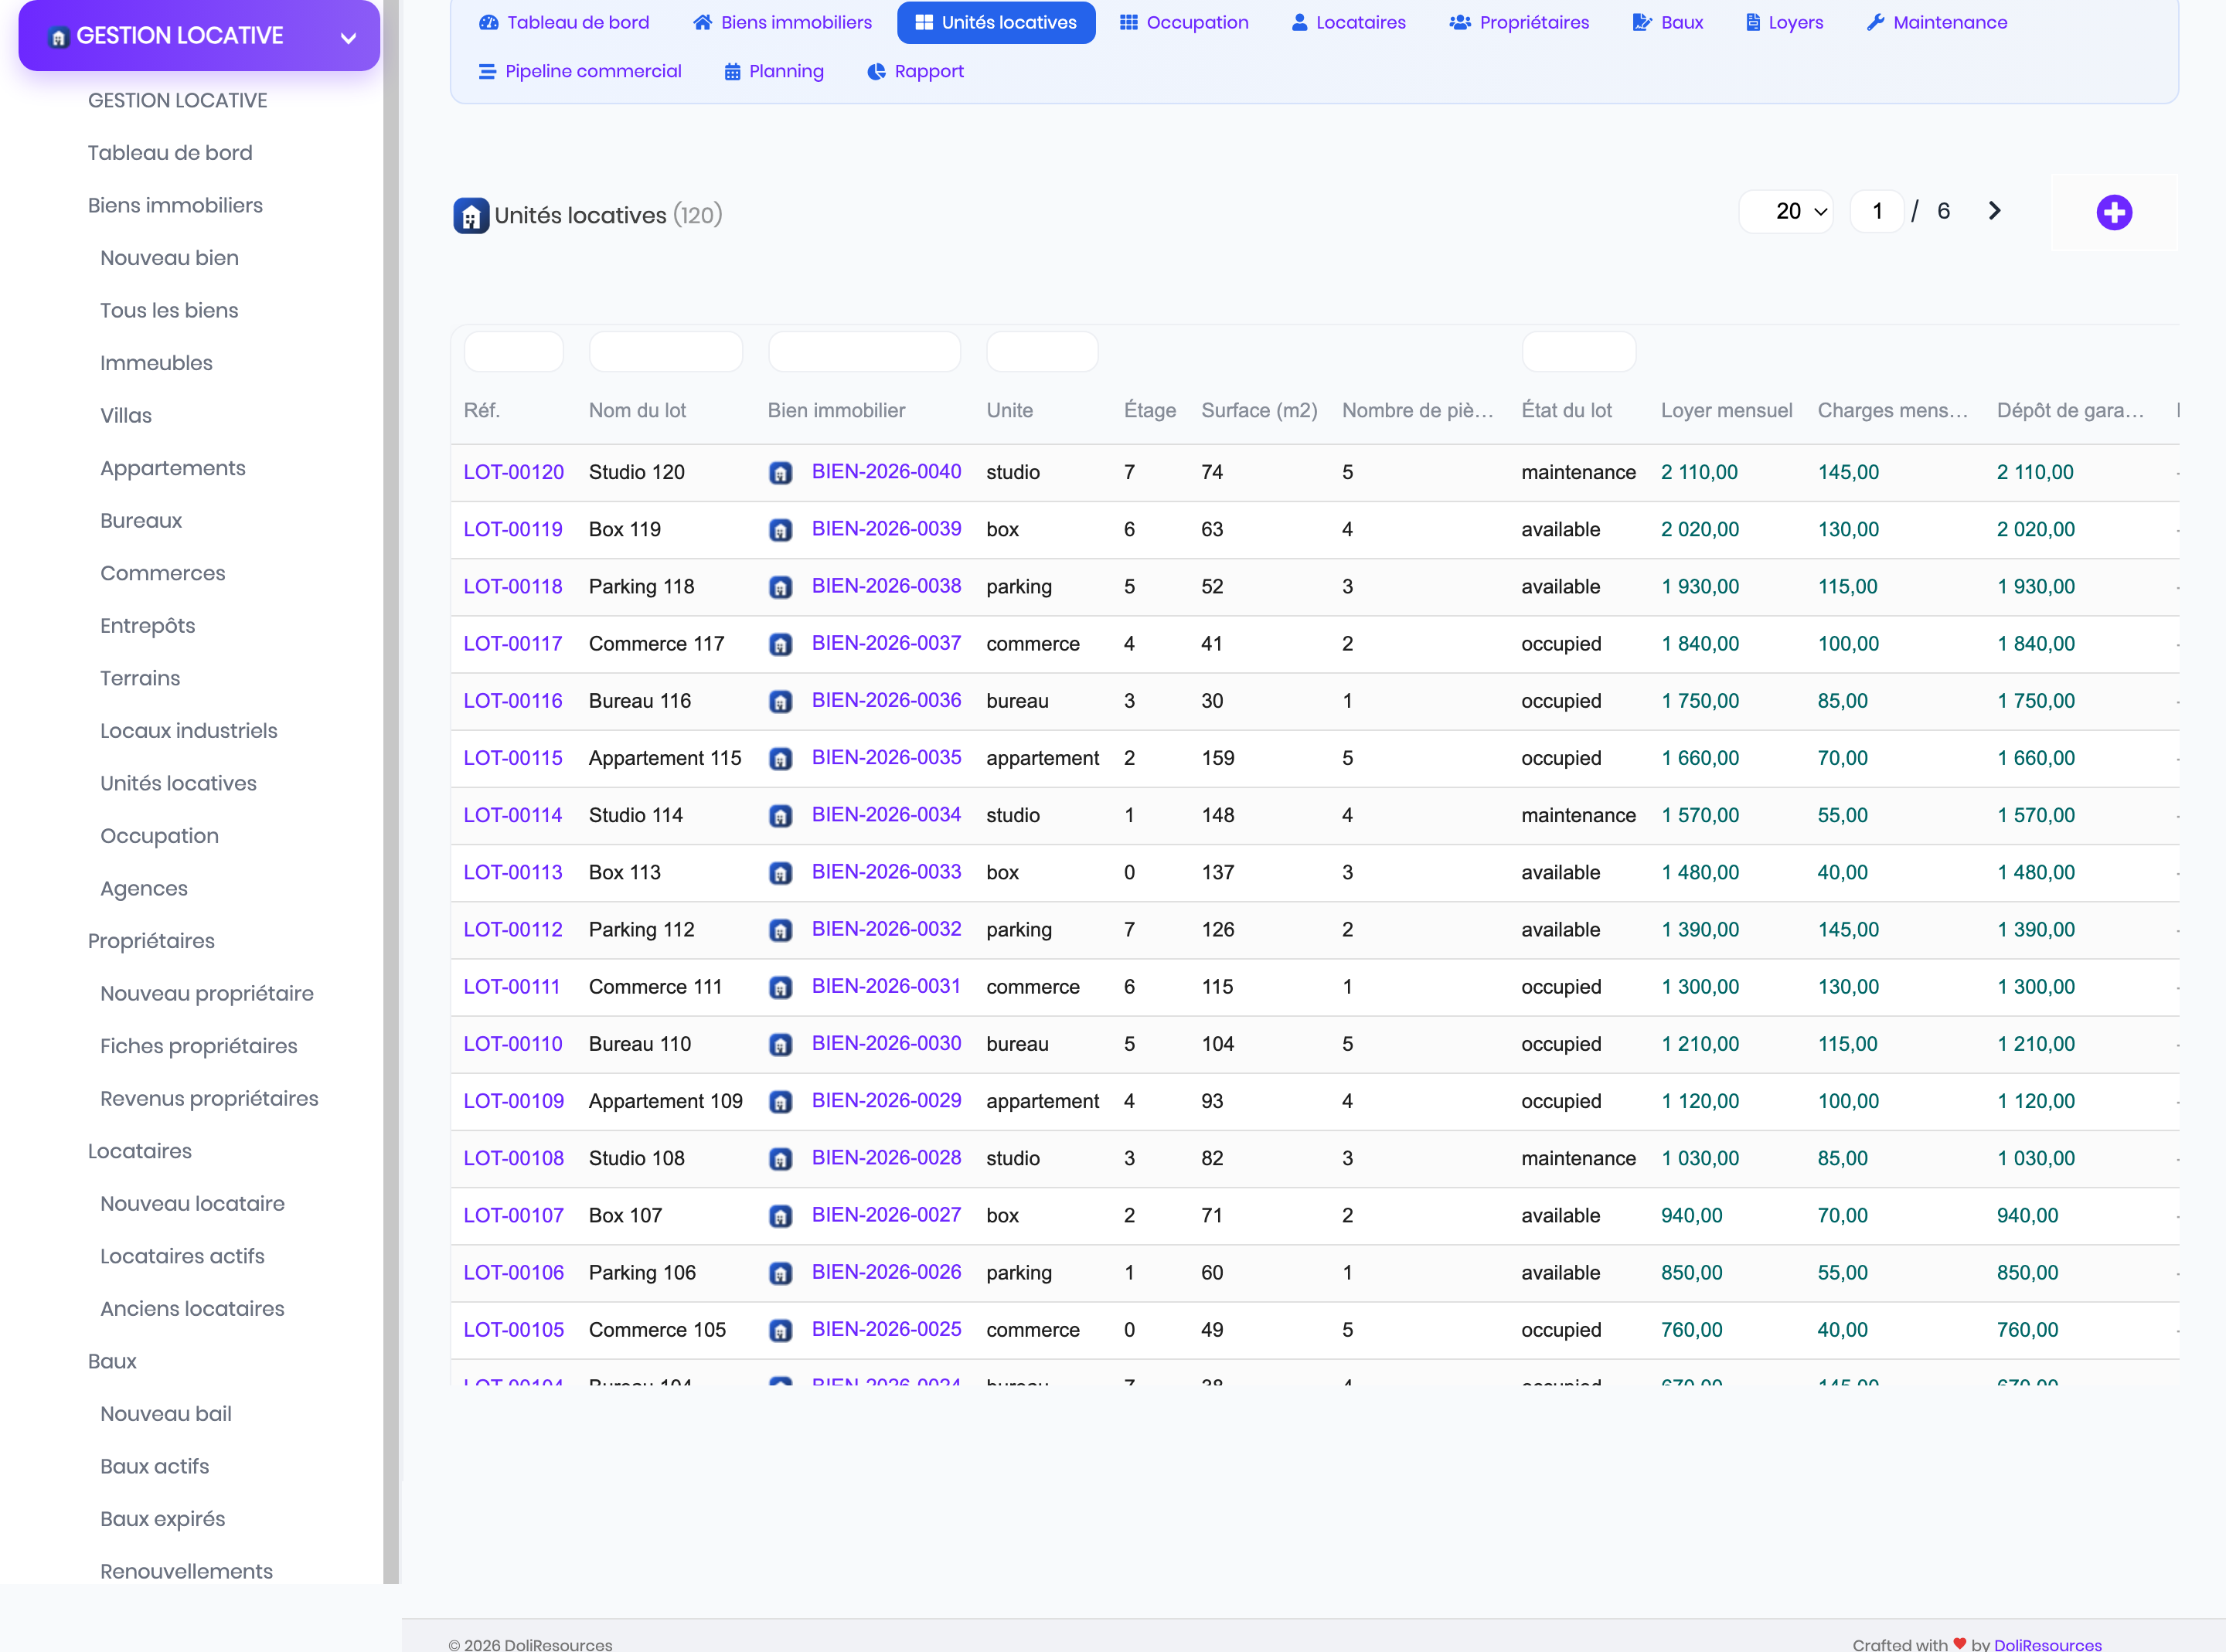Open the État du lot filter box
The image size is (2226, 1652).
1578,352
